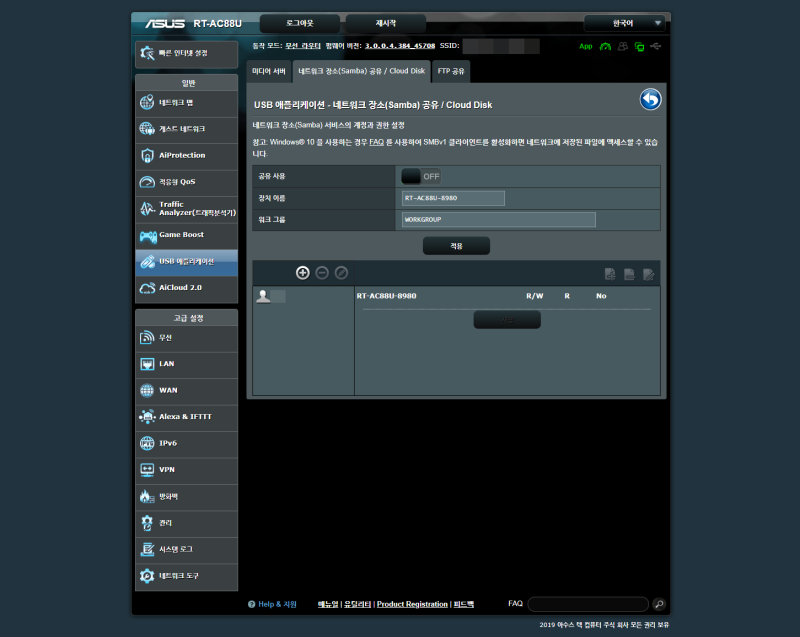The height and width of the screenshot is (637, 800).
Task: Open firmware version 3.0.0.4.384_45708 link
Action: pyautogui.click(x=400, y=46)
